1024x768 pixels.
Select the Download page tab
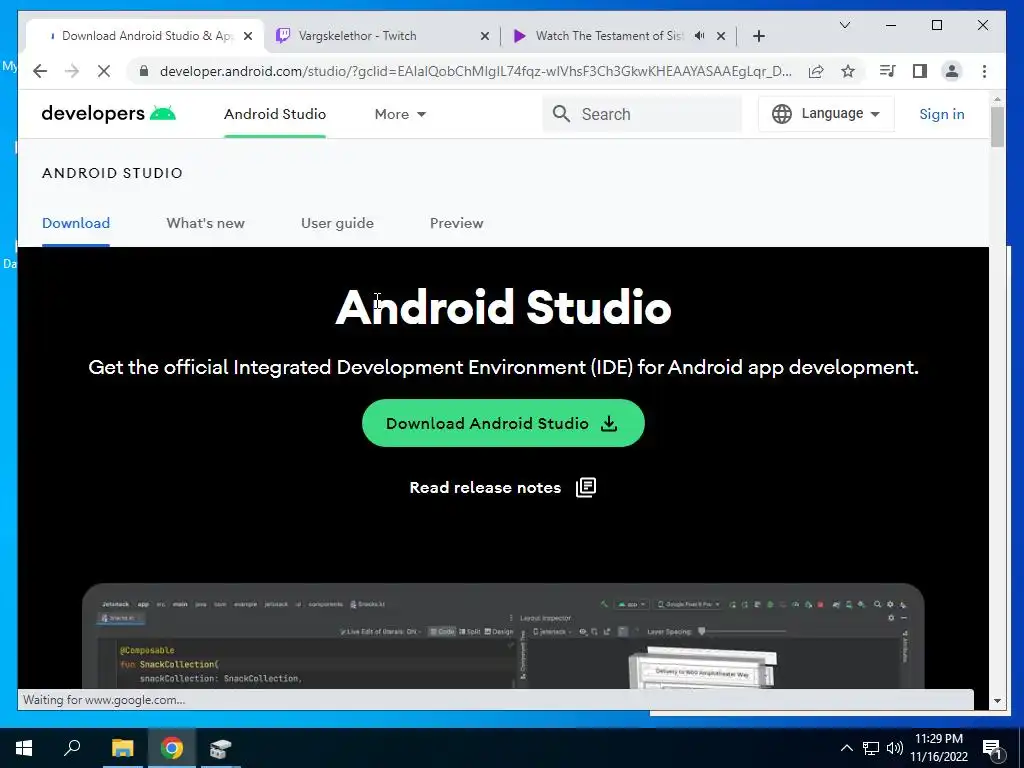pos(76,223)
